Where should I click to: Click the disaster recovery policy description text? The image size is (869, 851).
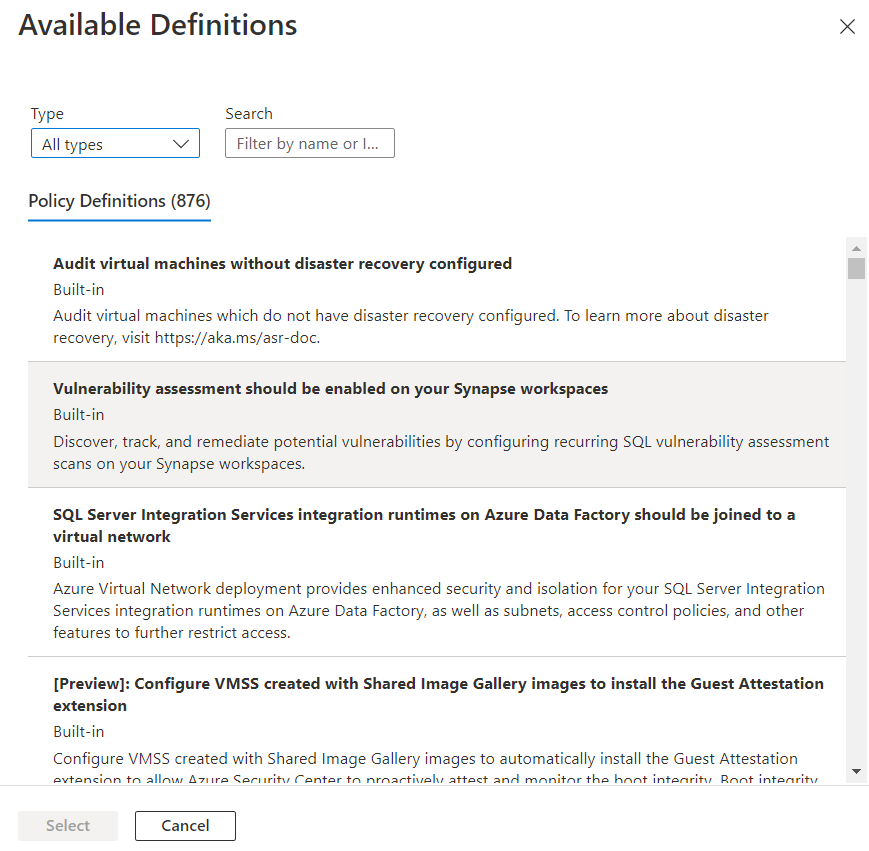[x=410, y=326]
